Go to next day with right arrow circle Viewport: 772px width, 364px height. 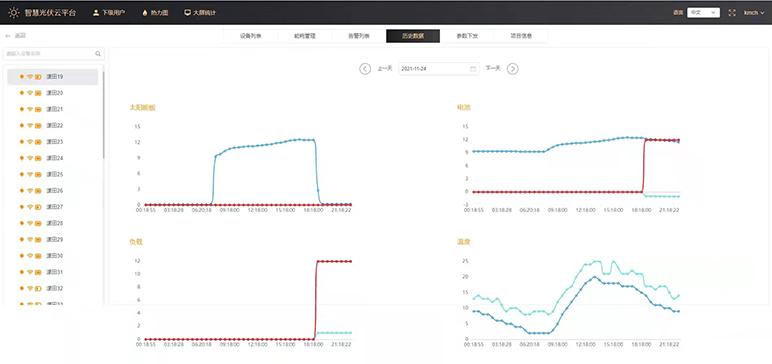(x=513, y=69)
